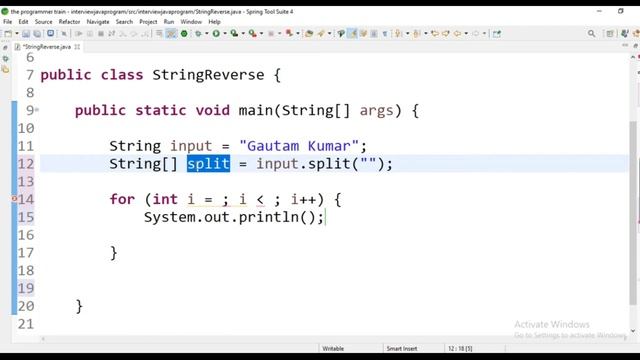The width and height of the screenshot is (640, 360).
Task: Maximize the editor area
Action: [x=636, y=45]
